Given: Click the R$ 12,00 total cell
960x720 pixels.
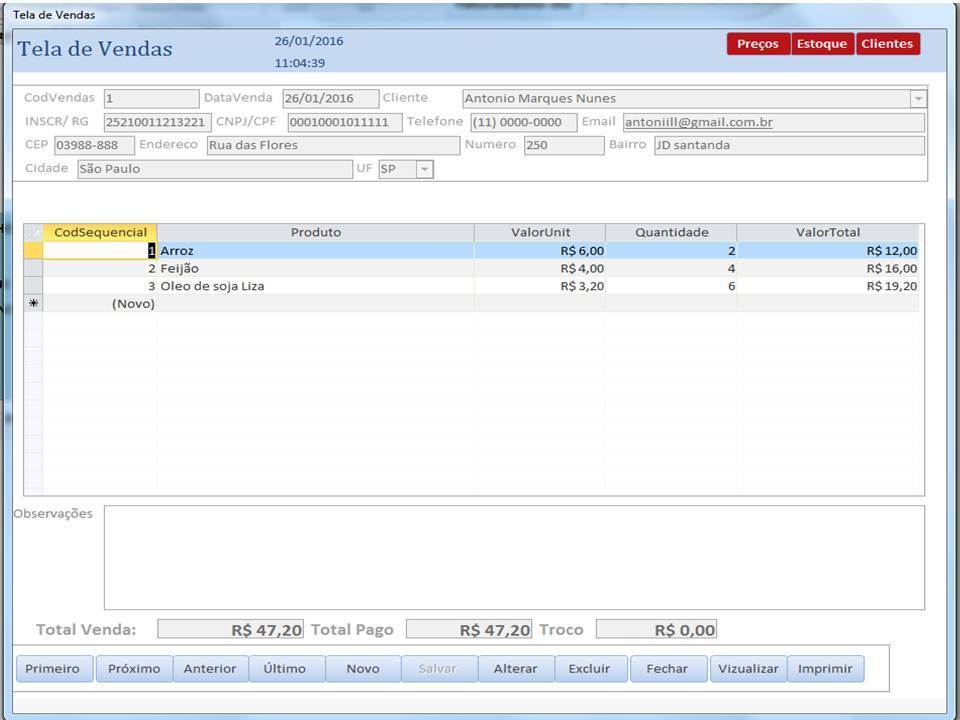Looking at the screenshot, I should pos(828,250).
